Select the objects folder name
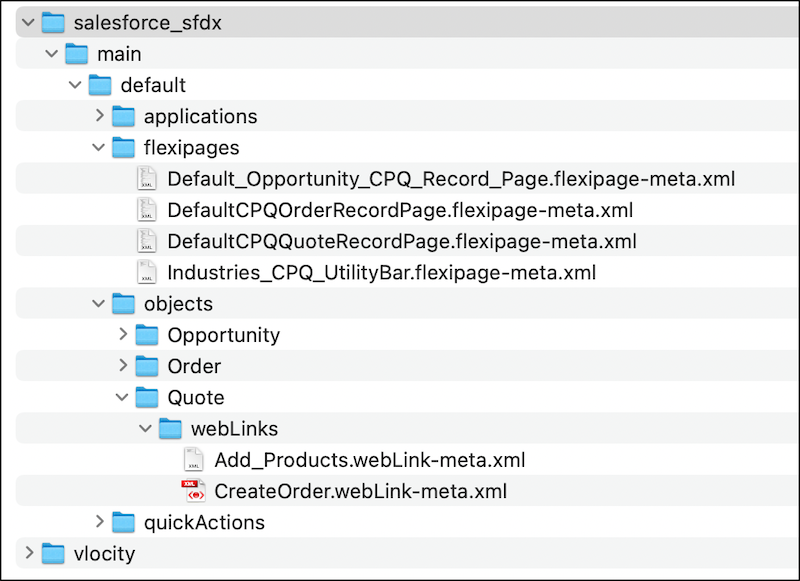The image size is (800, 581). (x=178, y=304)
